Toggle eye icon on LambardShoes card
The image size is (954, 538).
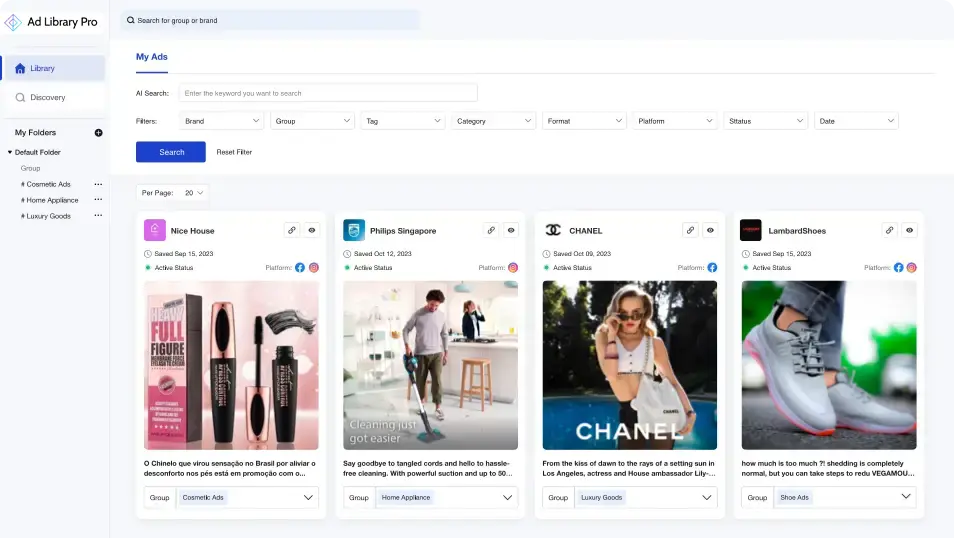pyautogui.click(x=909, y=230)
